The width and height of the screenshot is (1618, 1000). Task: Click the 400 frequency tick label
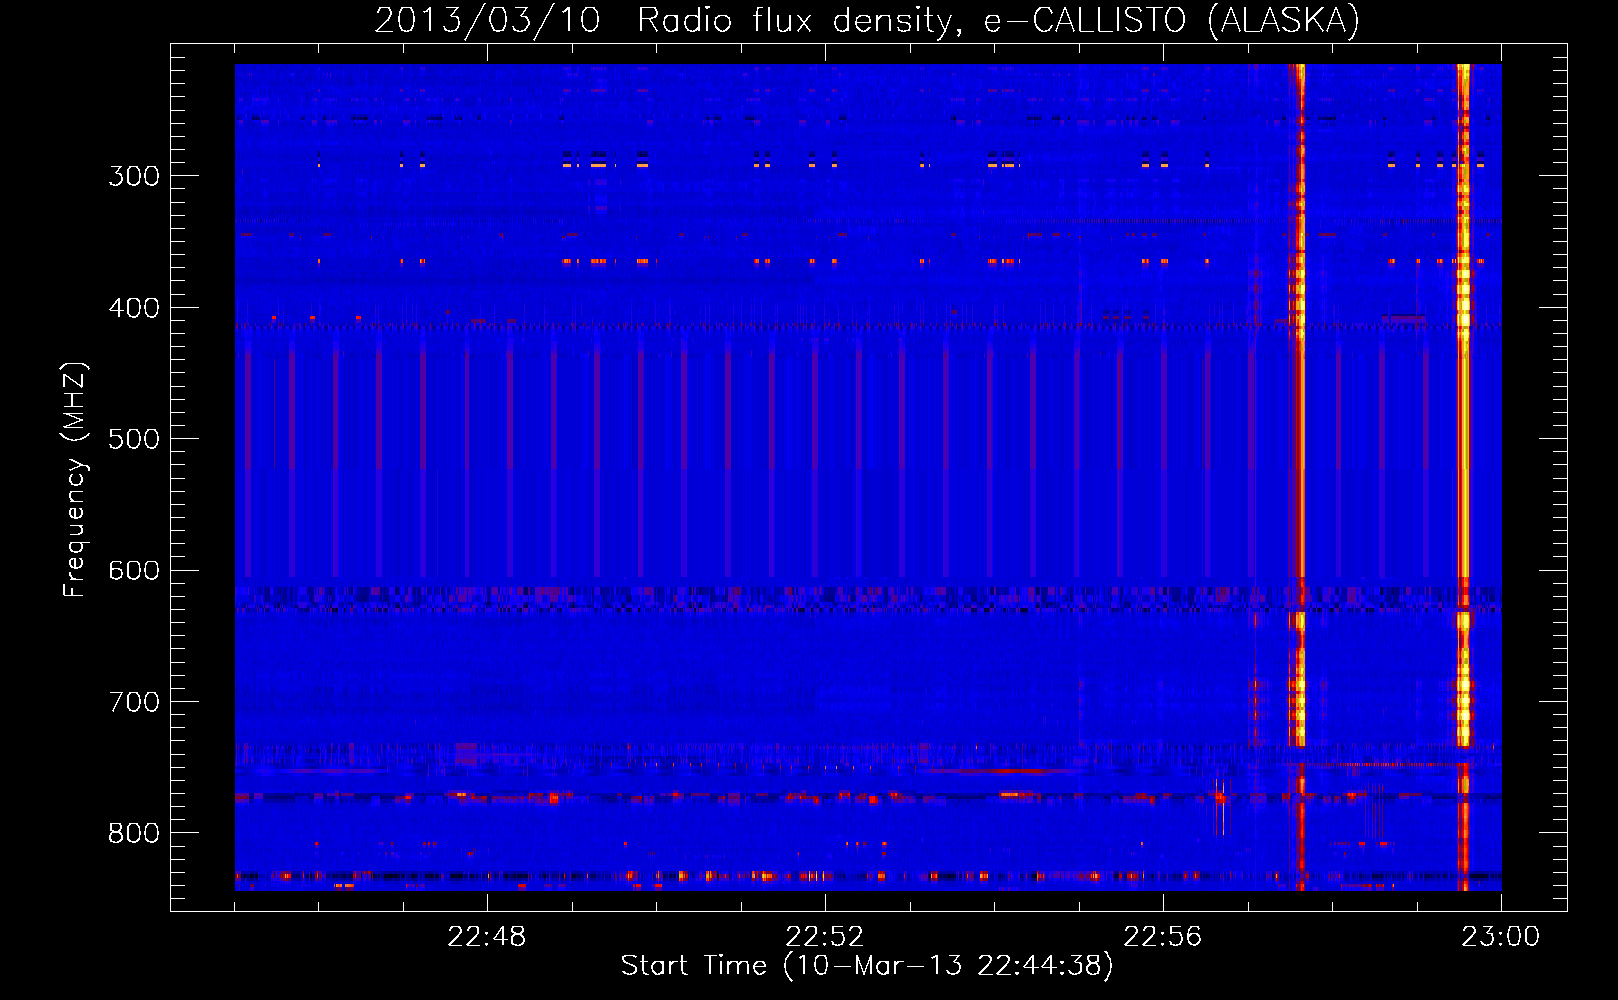click(x=134, y=308)
